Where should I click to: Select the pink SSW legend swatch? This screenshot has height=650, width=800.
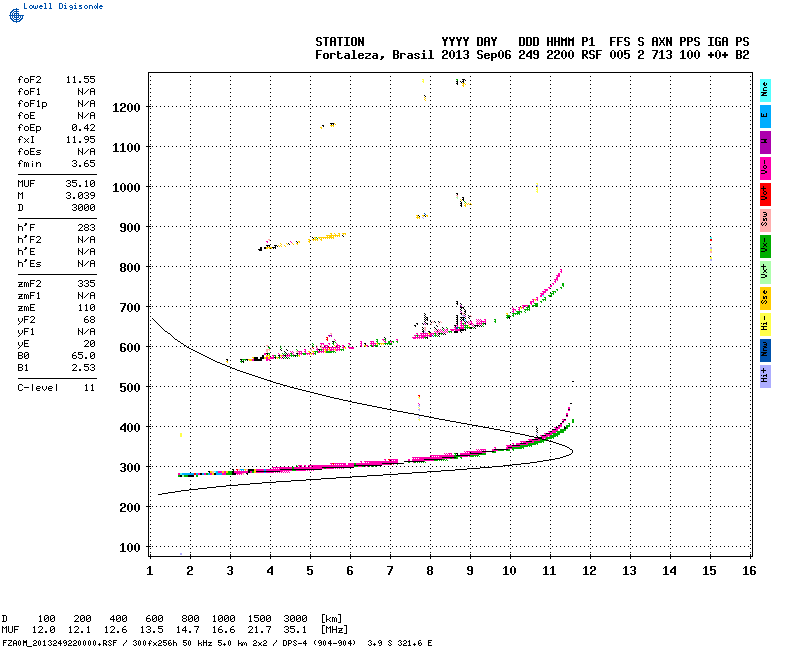(765, 220)
